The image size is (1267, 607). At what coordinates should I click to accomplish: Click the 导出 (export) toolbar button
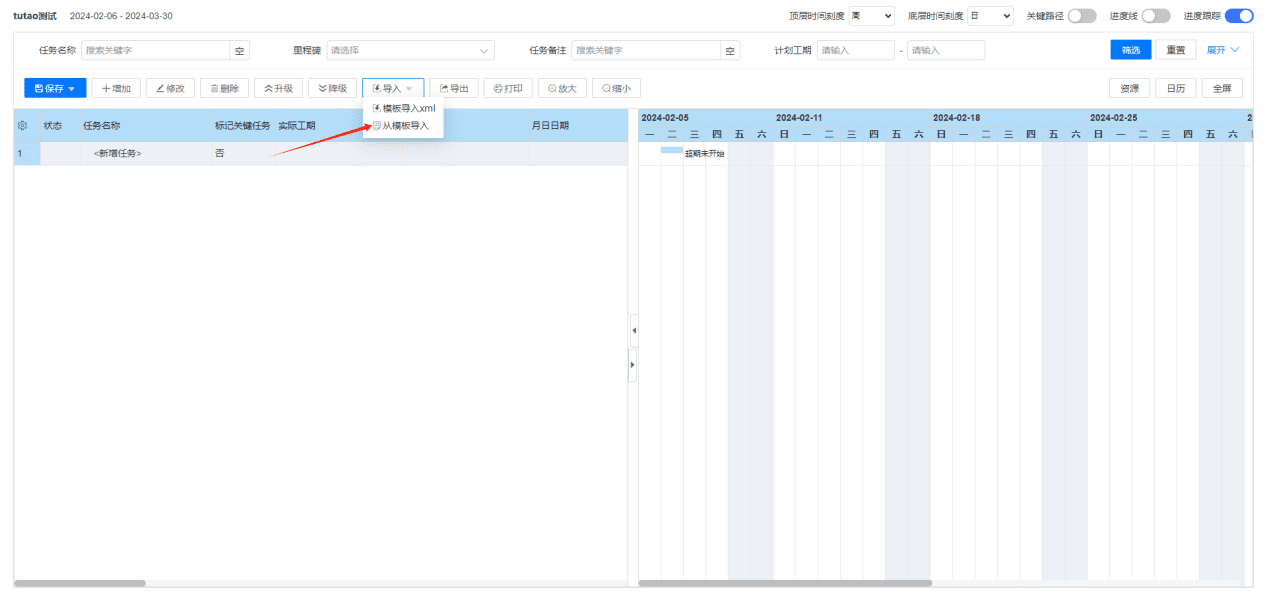point(454,88)
